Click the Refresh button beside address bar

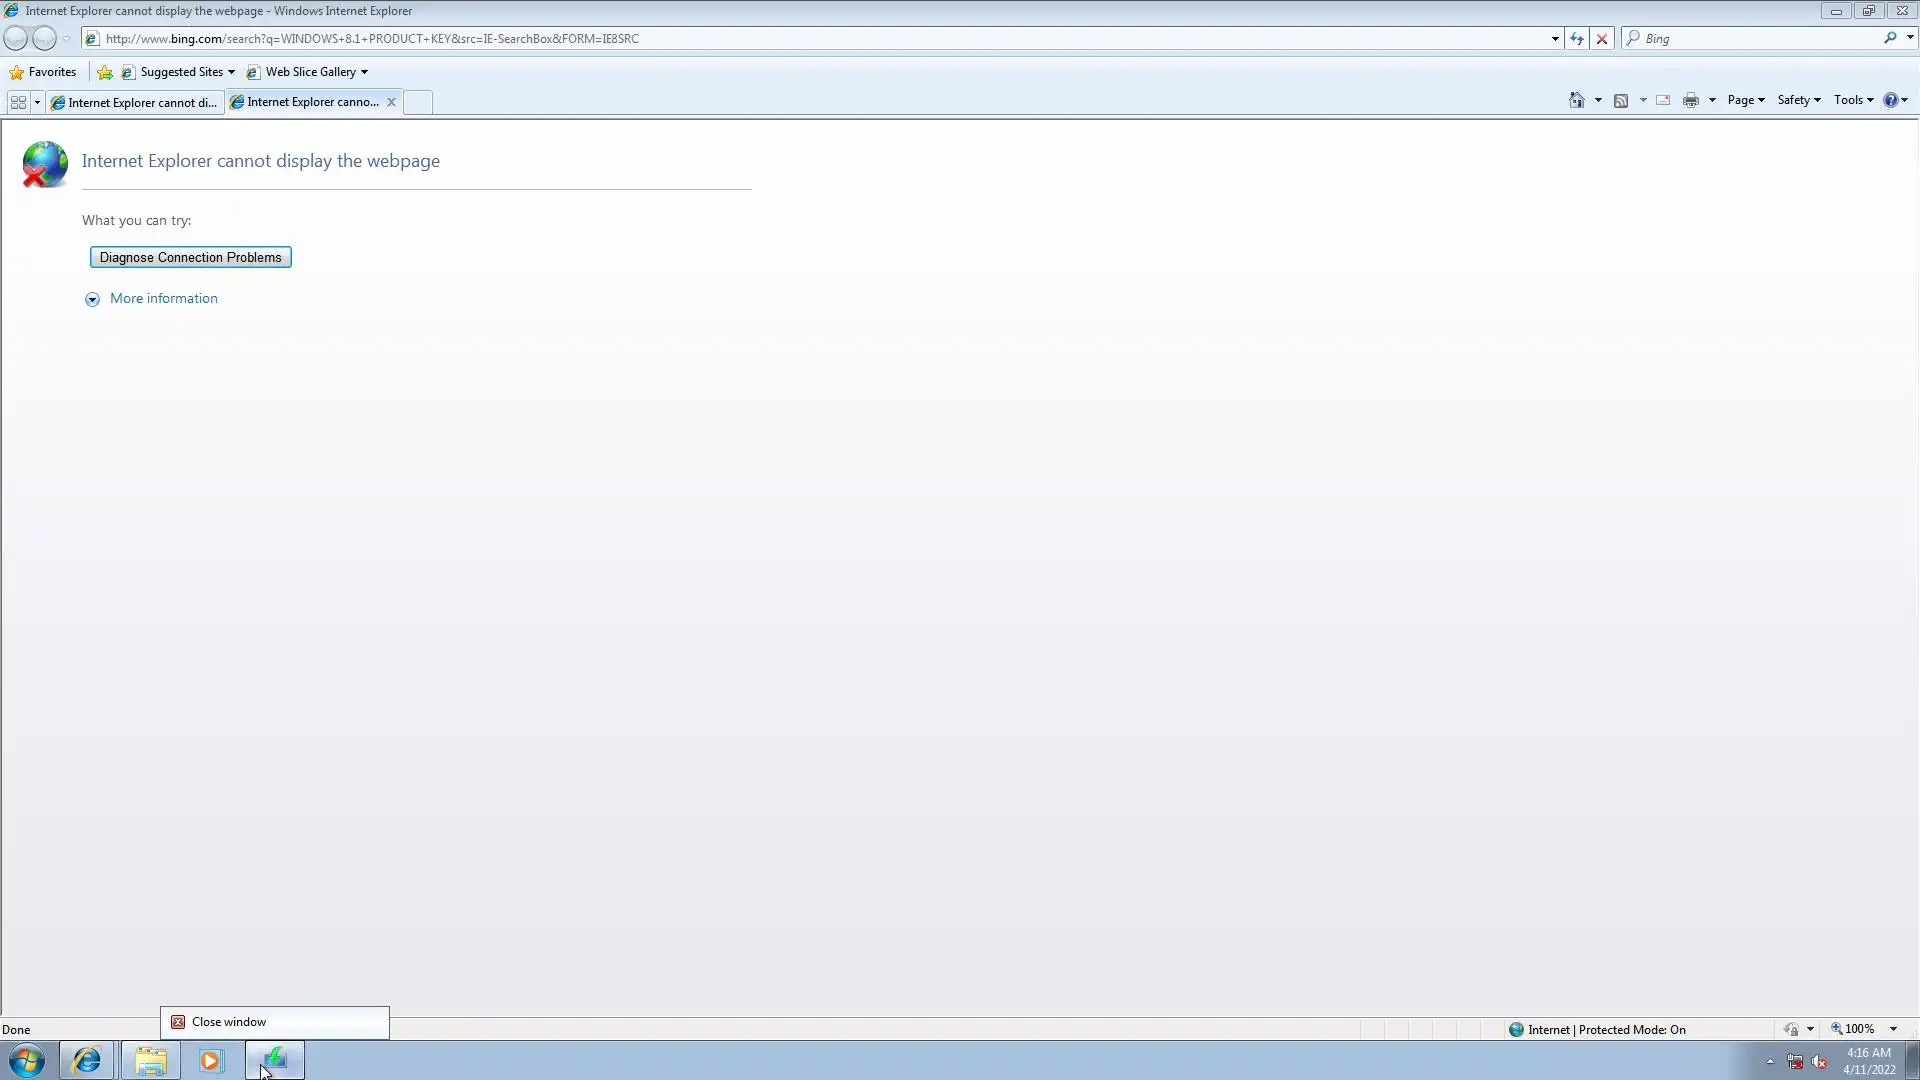(1577, 38)
